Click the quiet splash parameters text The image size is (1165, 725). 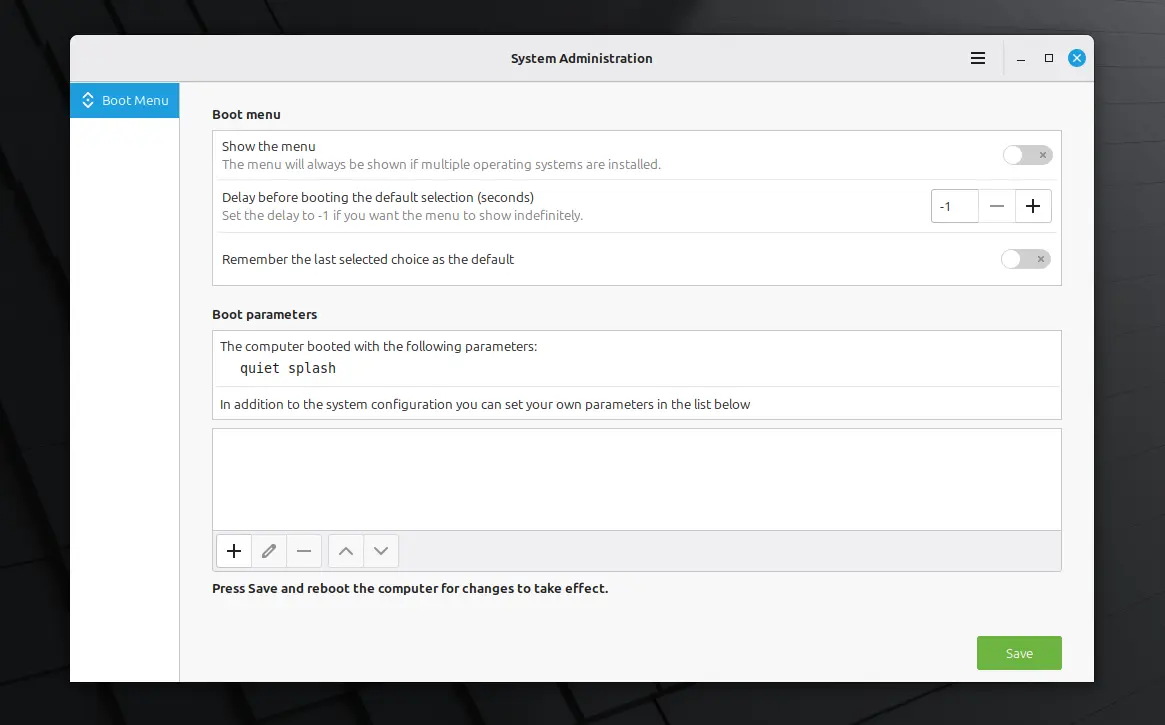click(x=288, y=368)
